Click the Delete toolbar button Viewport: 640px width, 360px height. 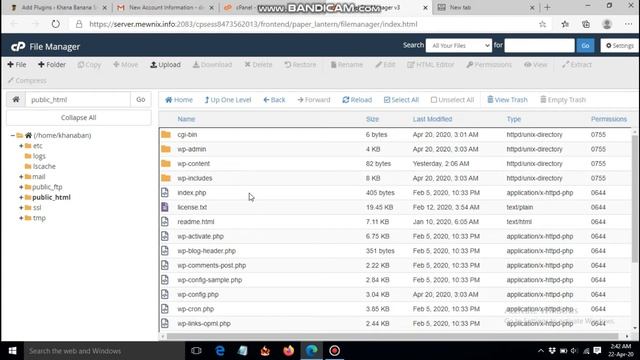coord(258,64)
